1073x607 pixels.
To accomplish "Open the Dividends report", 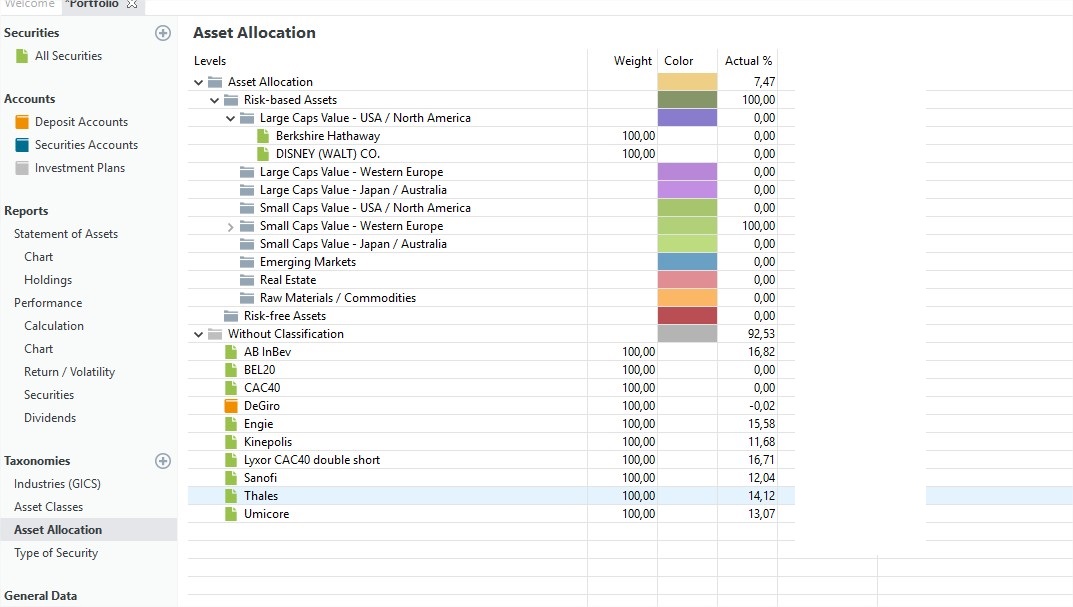I will pyautogui.click(x=50, y=417).
